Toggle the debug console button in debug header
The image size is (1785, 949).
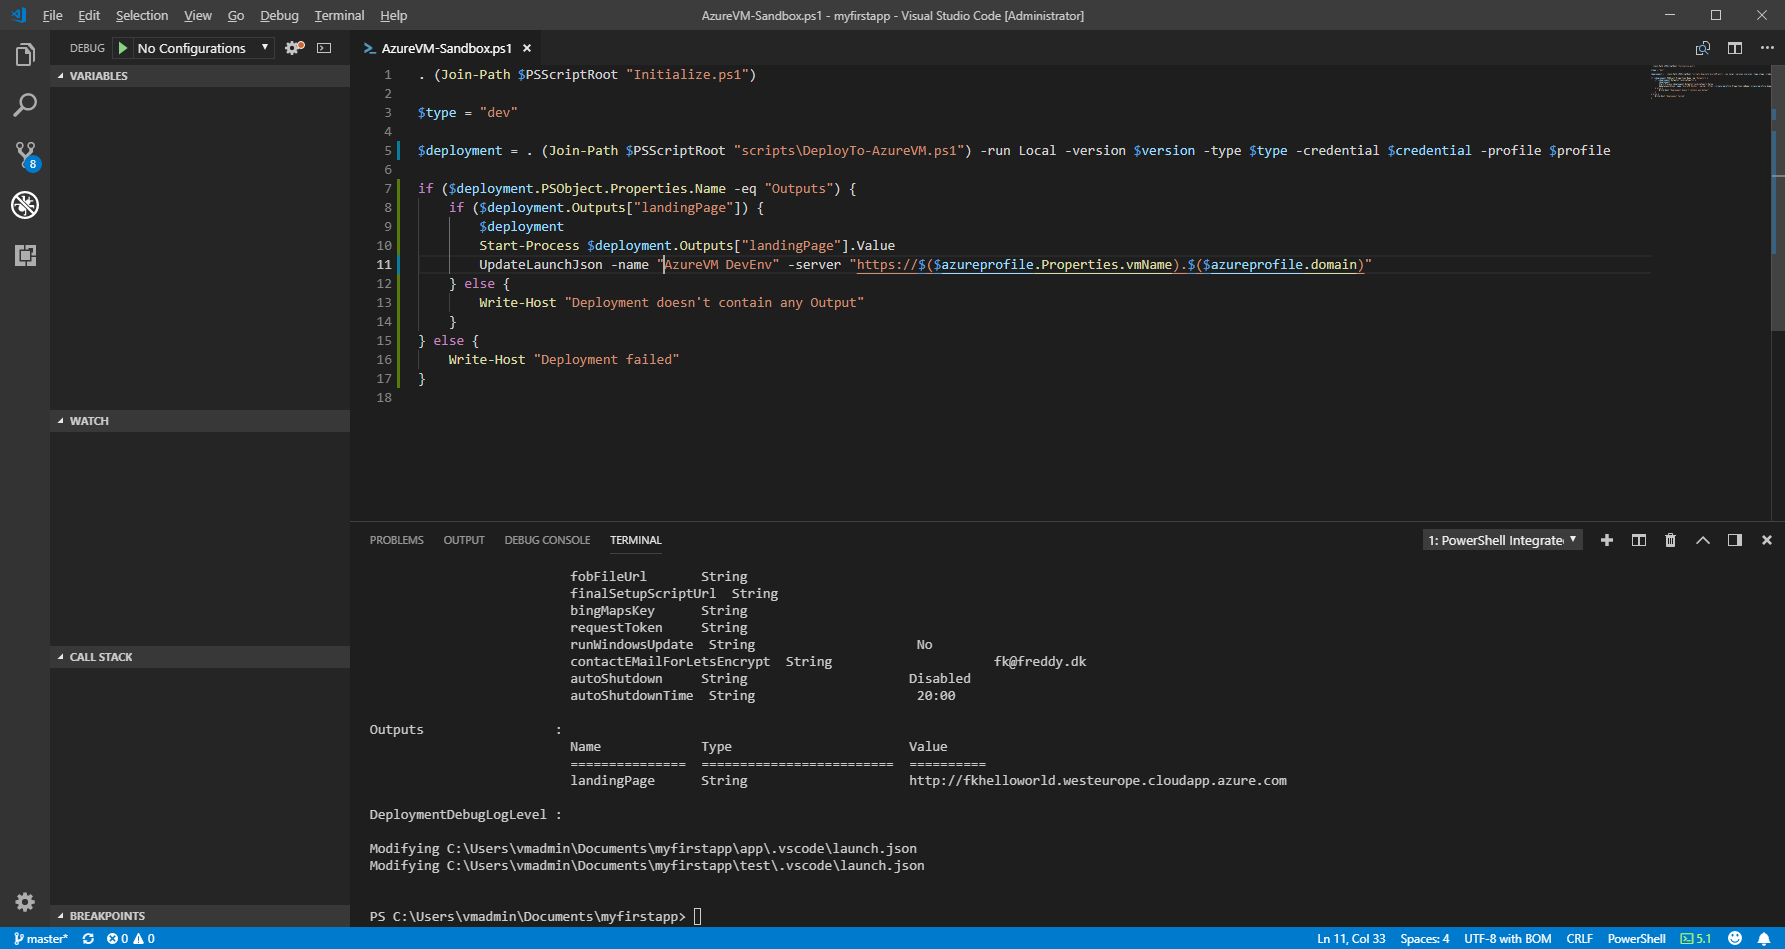[324, 48]
